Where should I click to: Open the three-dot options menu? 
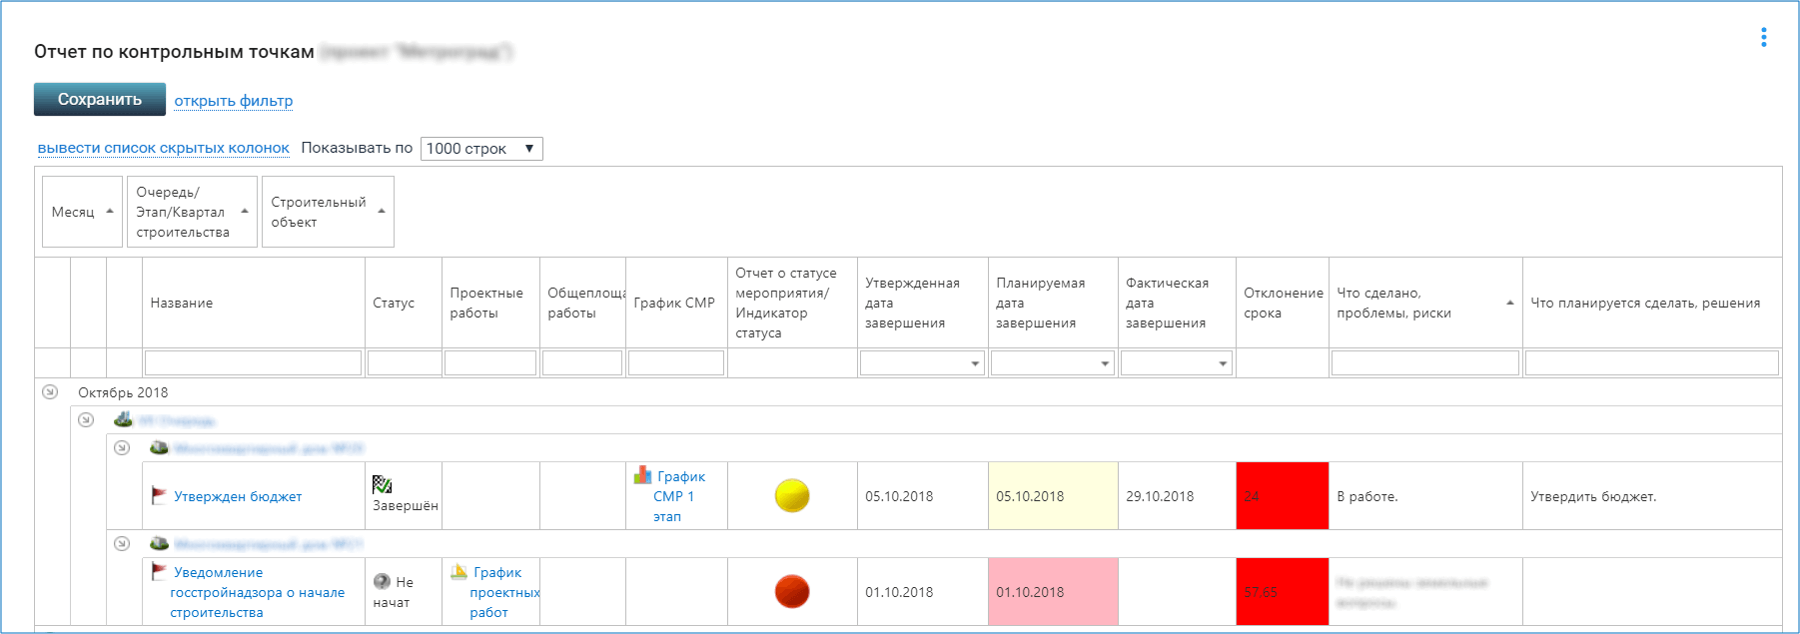click(1763, 37)
